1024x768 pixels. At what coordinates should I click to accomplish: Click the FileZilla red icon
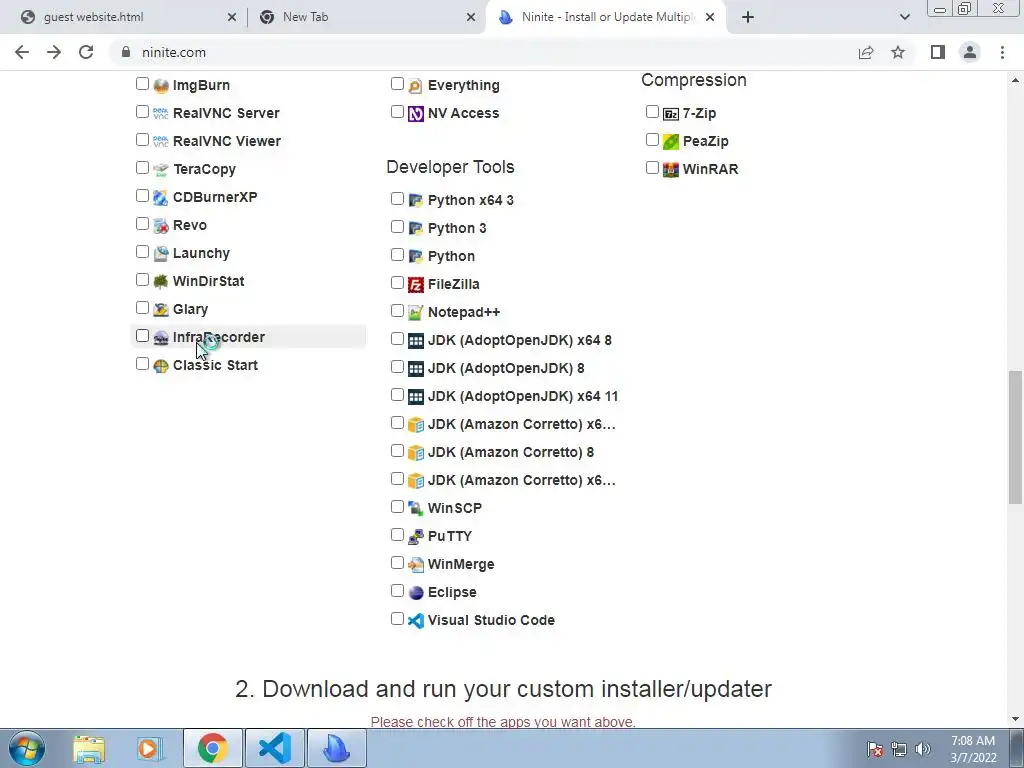(x=415, y=285)
